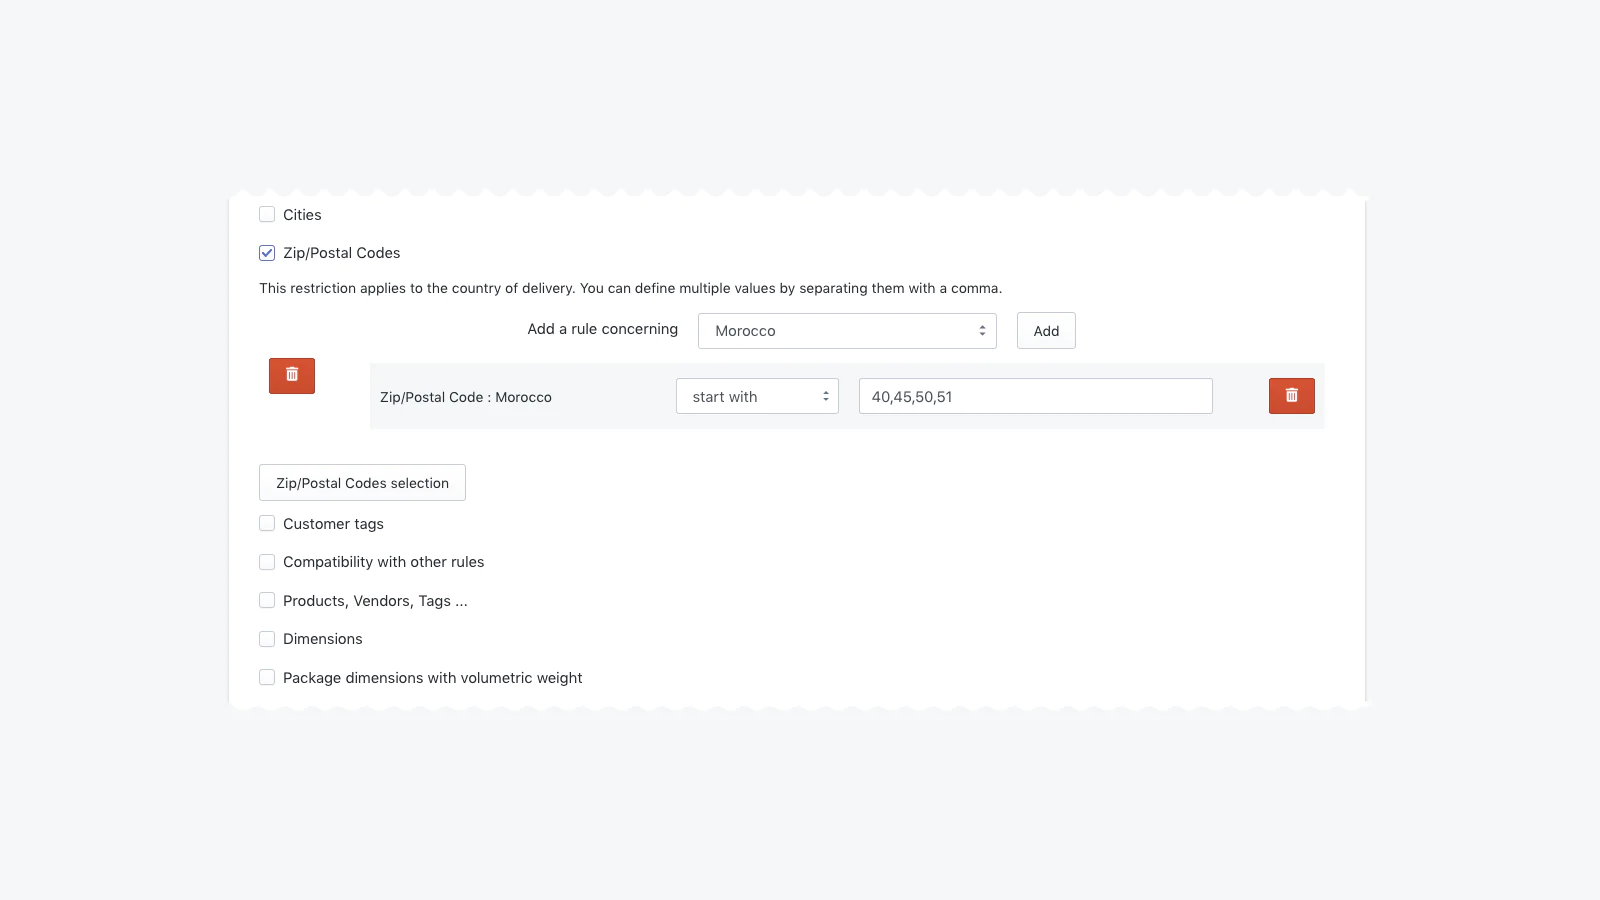This screenshot has width=1600, height=900.
Task: Tick Package dimensions with volumetric weight
Action: (267, 677)
